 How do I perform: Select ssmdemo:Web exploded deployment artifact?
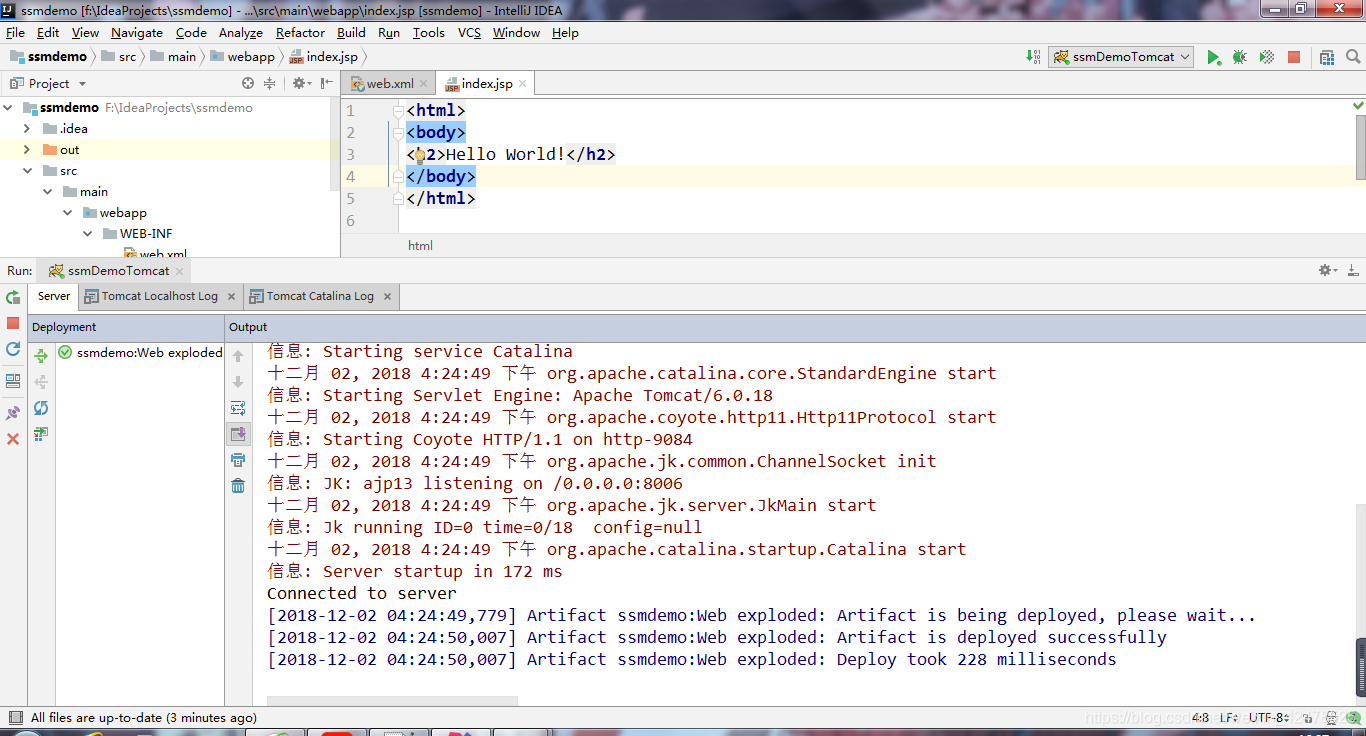(x=140, y=353)
